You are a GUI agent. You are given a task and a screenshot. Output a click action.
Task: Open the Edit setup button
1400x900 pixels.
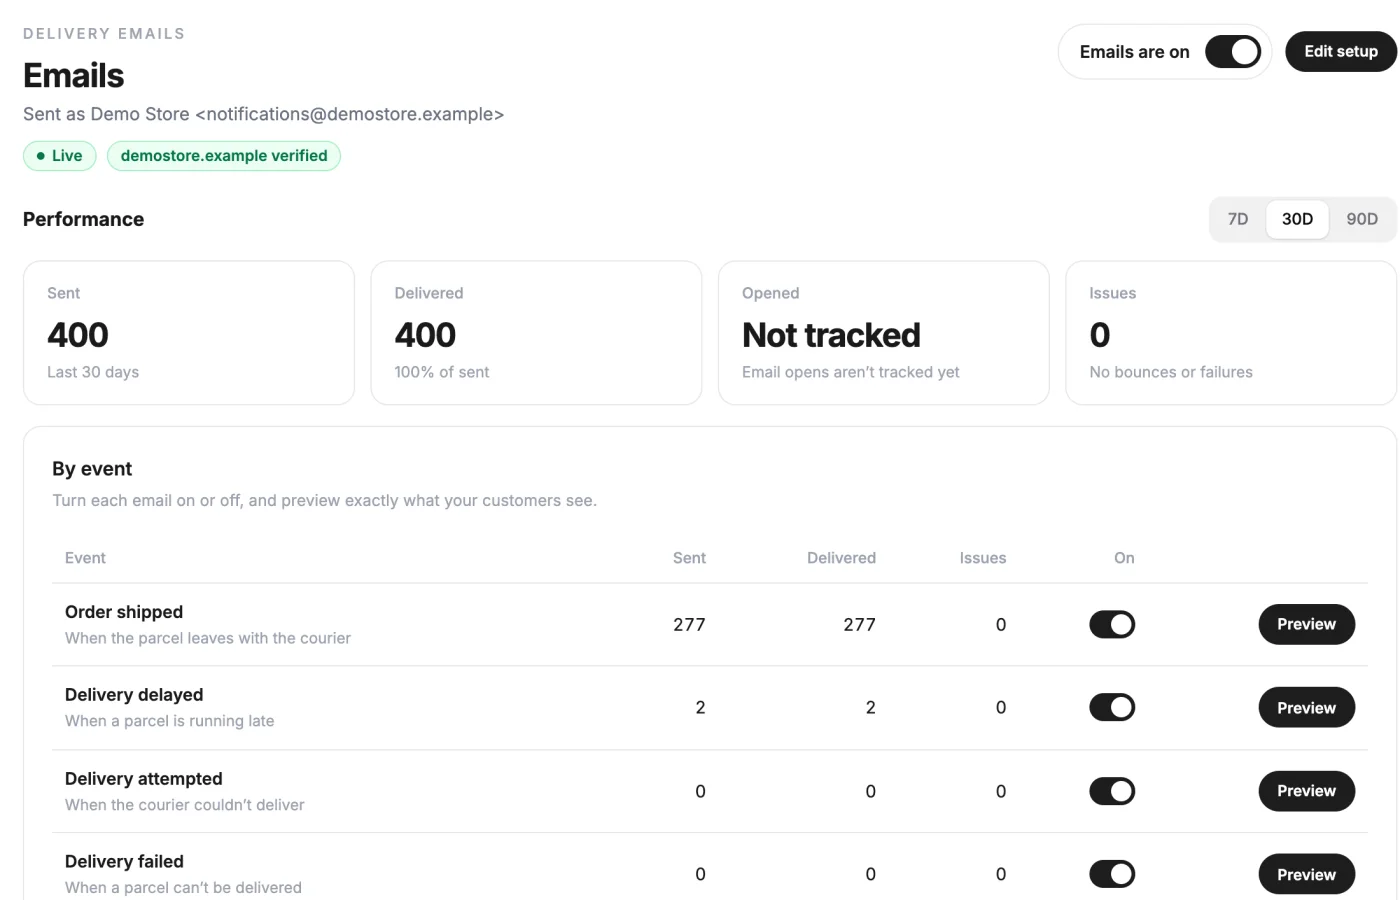1340,52
